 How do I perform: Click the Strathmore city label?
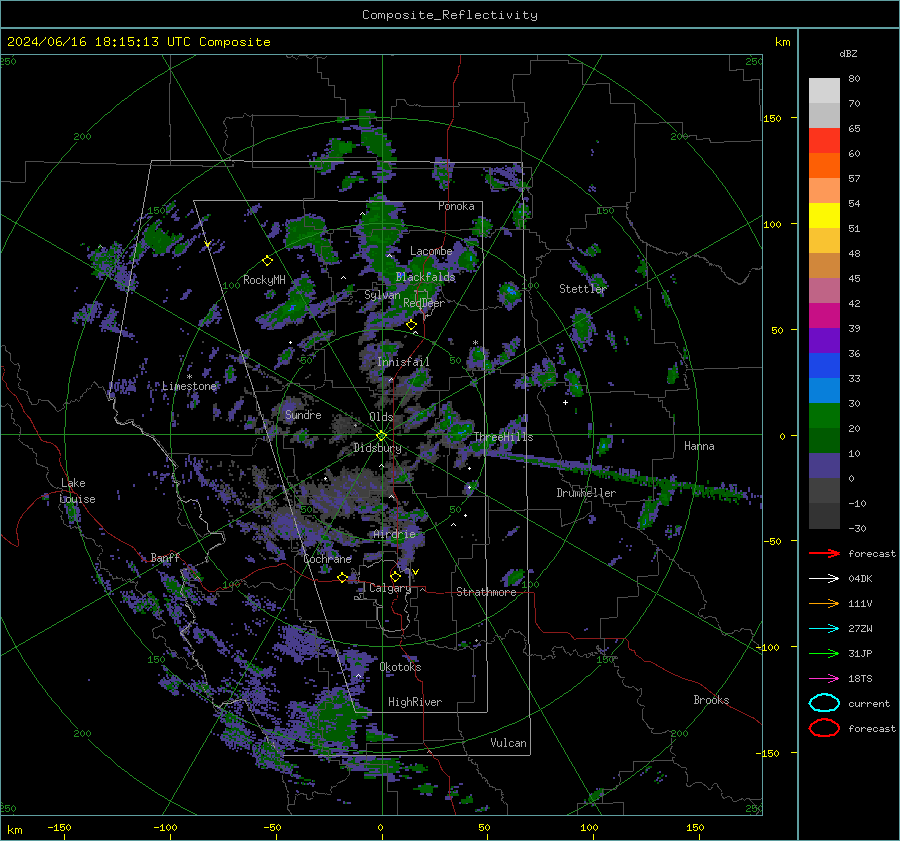[486, 592]
